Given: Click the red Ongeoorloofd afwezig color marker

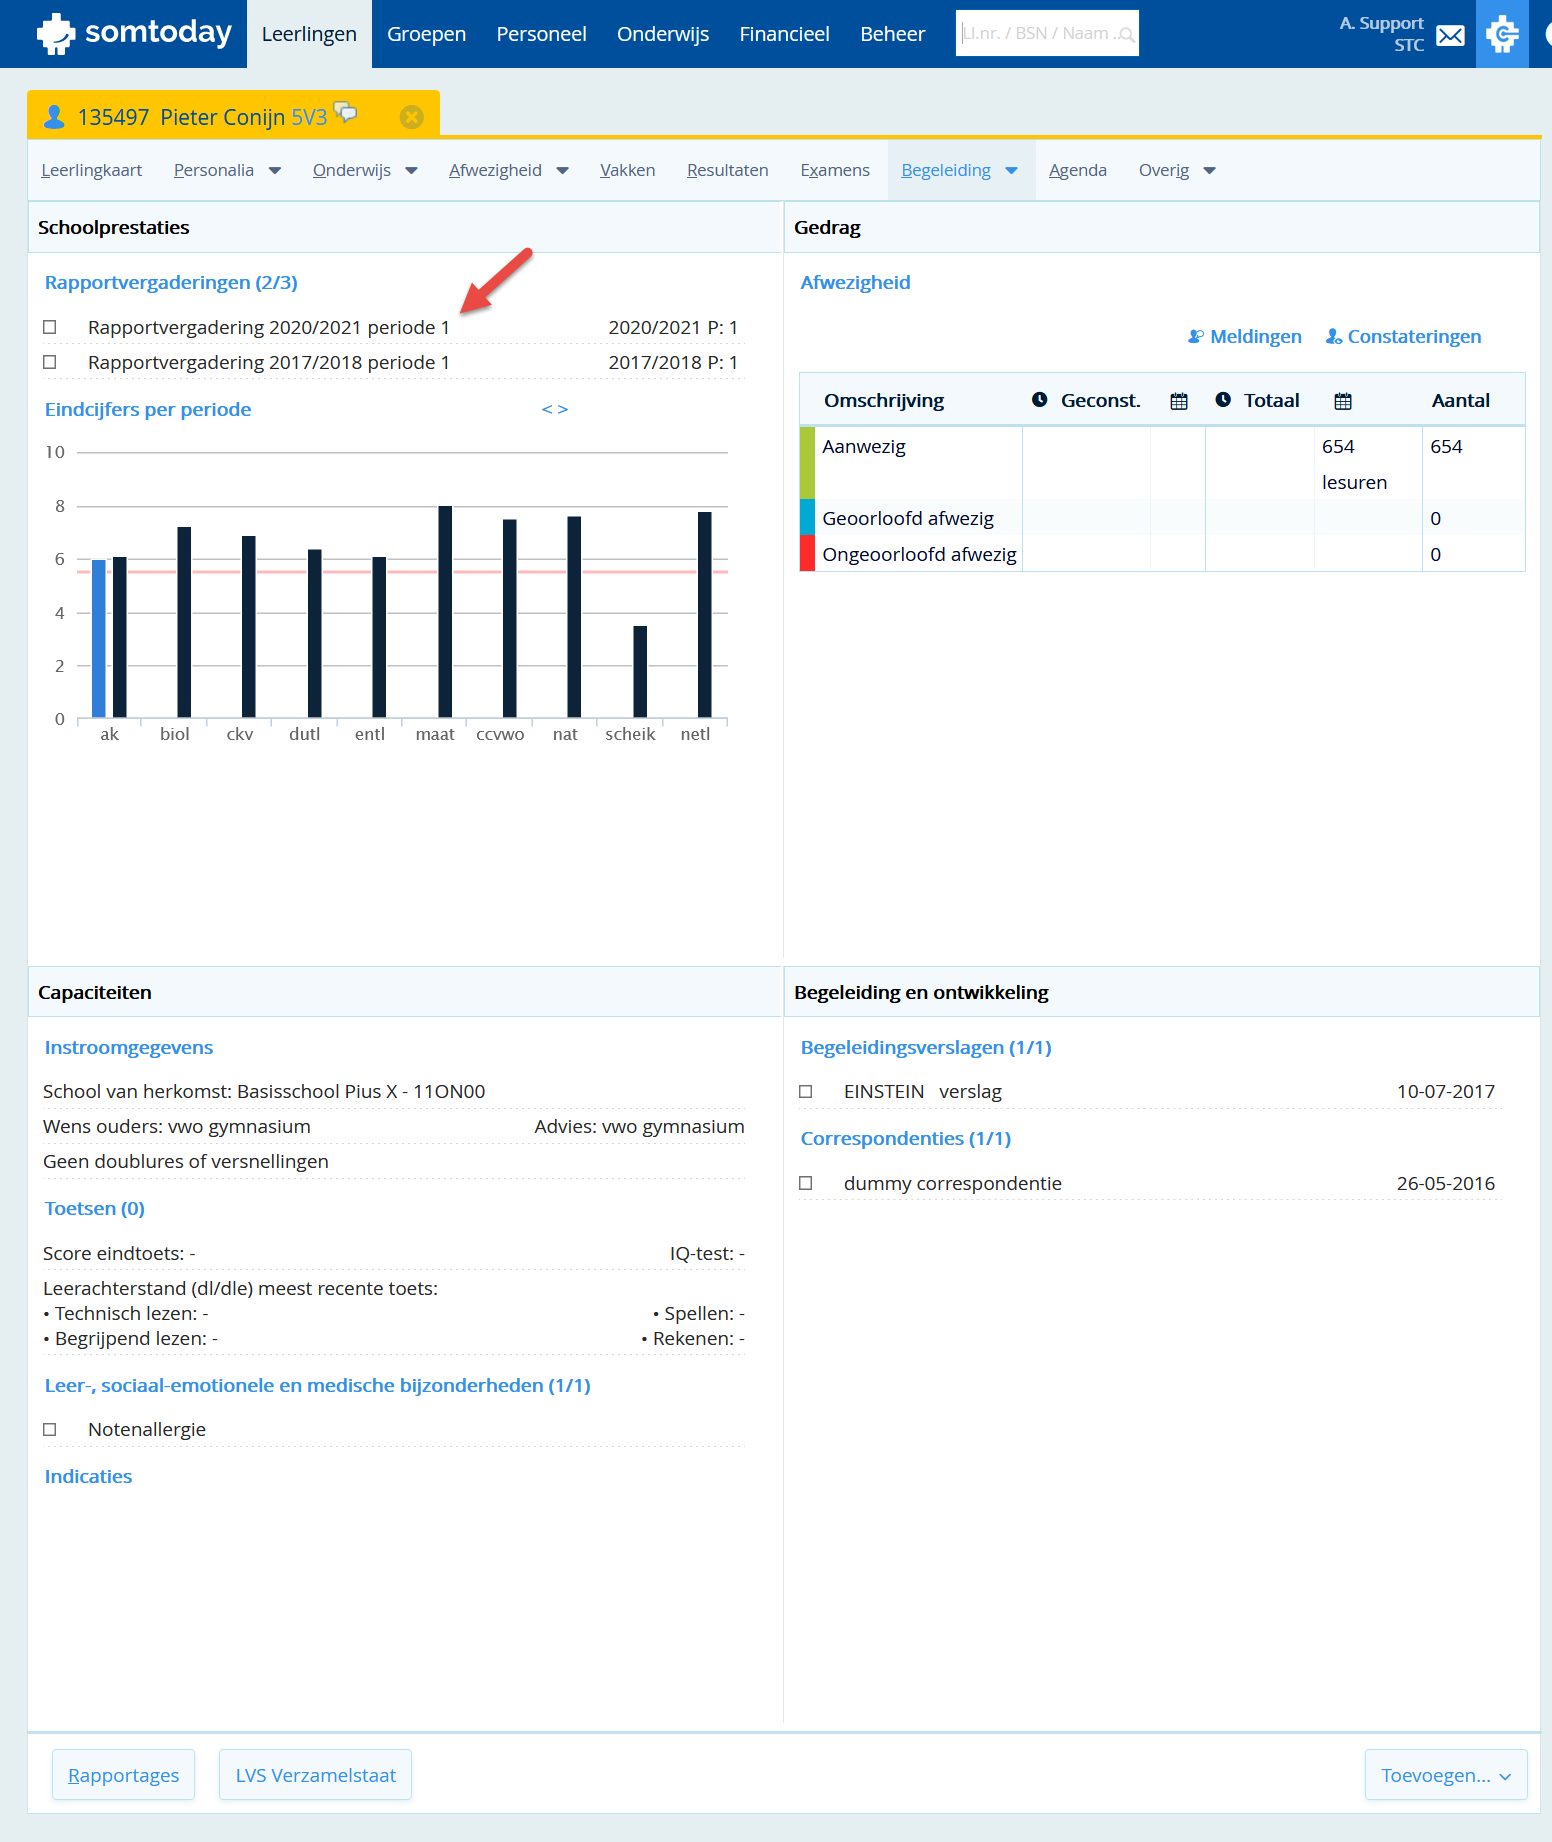Looking at the screenshot, I should [807, 553].
